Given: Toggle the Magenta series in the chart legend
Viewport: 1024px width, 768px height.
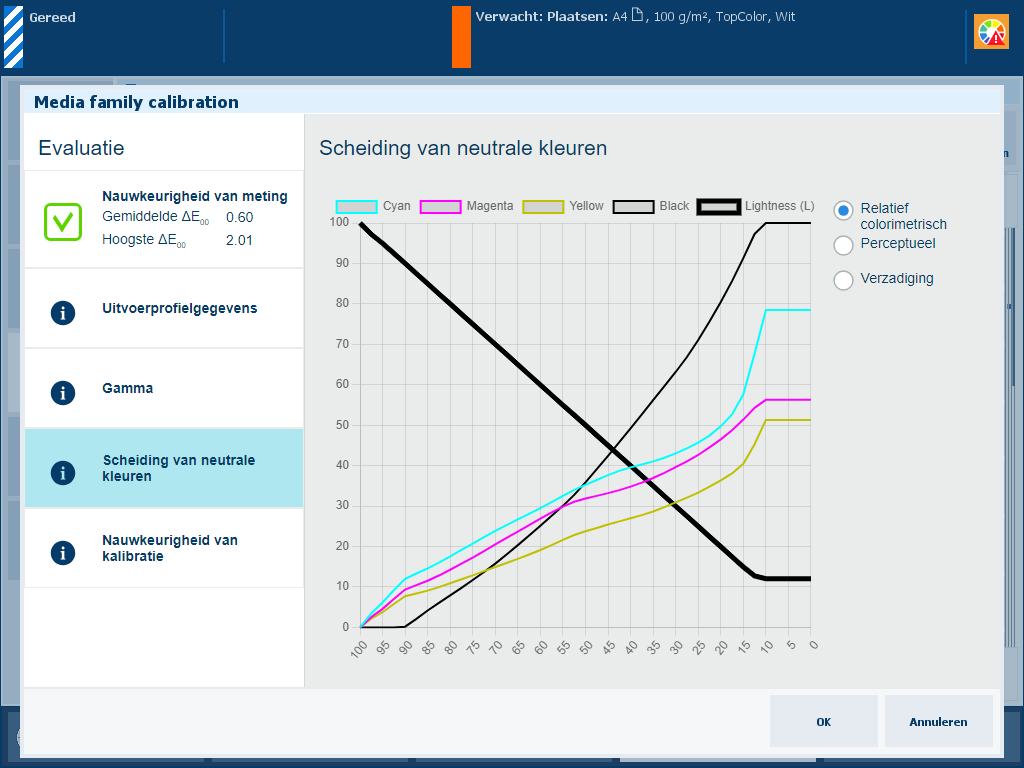Looking at the screenshot, I should click(466, 206).
